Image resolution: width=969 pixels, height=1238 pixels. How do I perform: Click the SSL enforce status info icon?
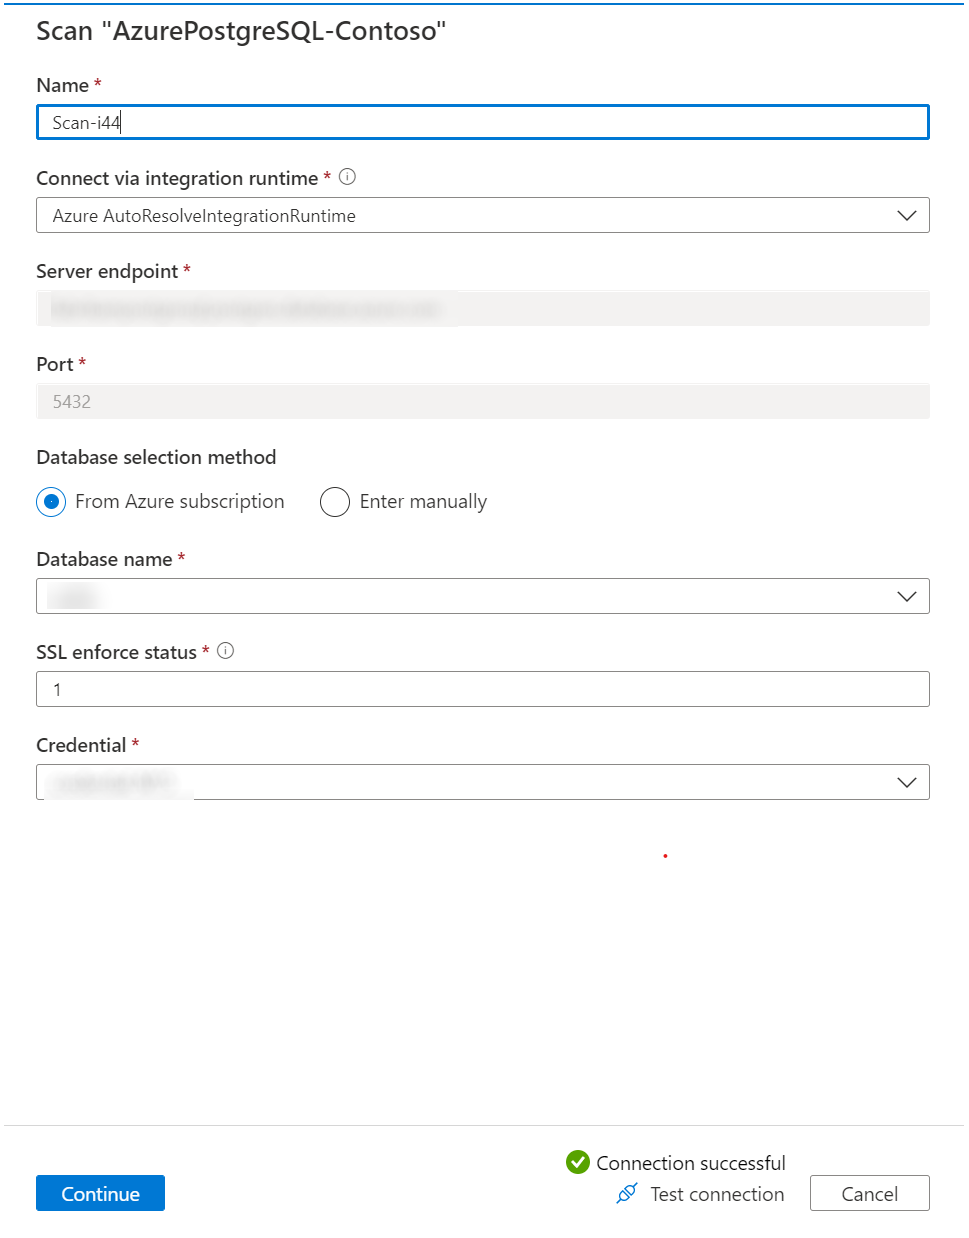pyautogui.click(x=225, y=650)
